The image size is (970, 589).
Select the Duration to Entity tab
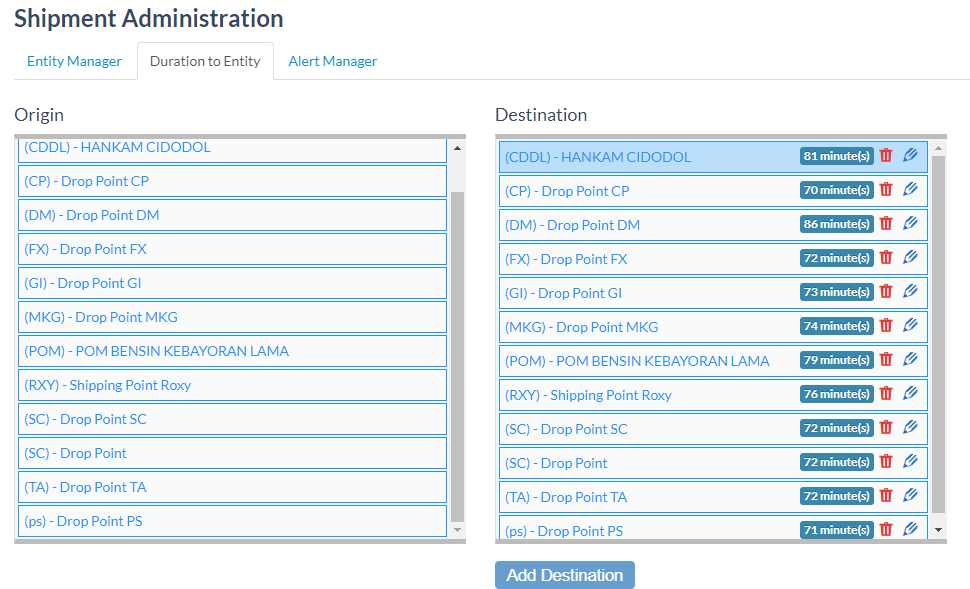coord(205,62)
